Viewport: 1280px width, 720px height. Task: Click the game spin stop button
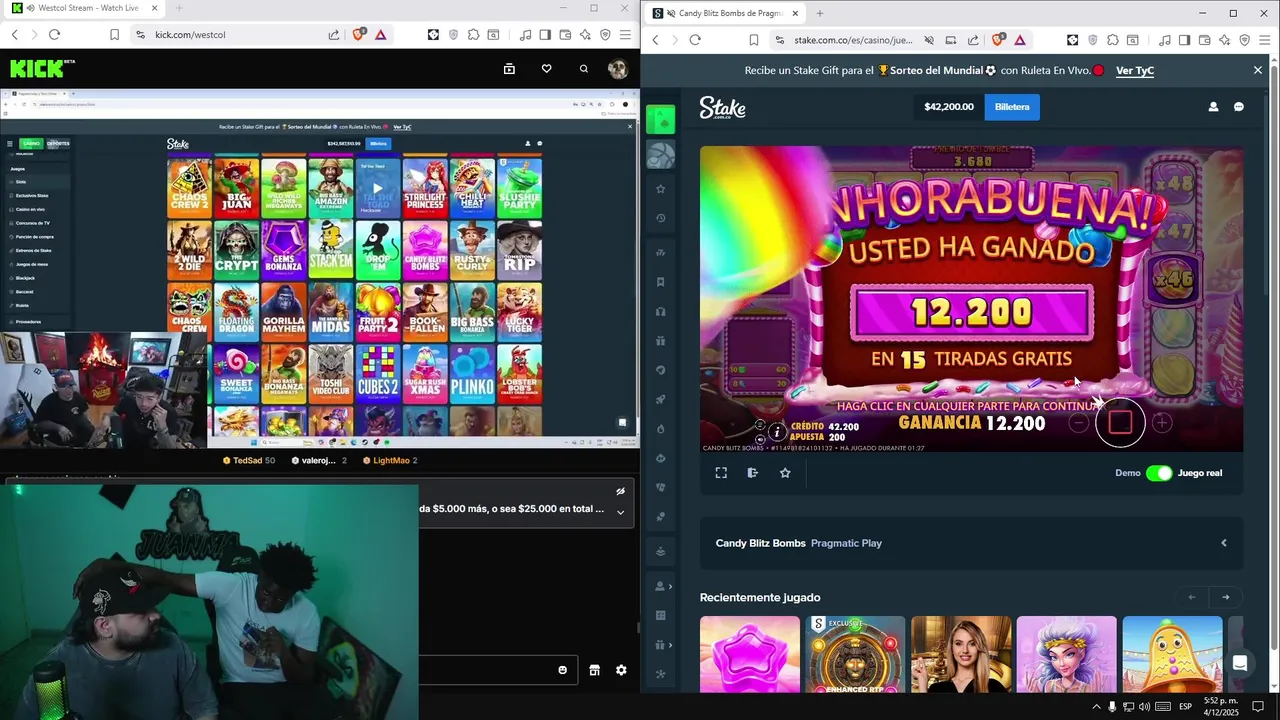click(1120, 422)
